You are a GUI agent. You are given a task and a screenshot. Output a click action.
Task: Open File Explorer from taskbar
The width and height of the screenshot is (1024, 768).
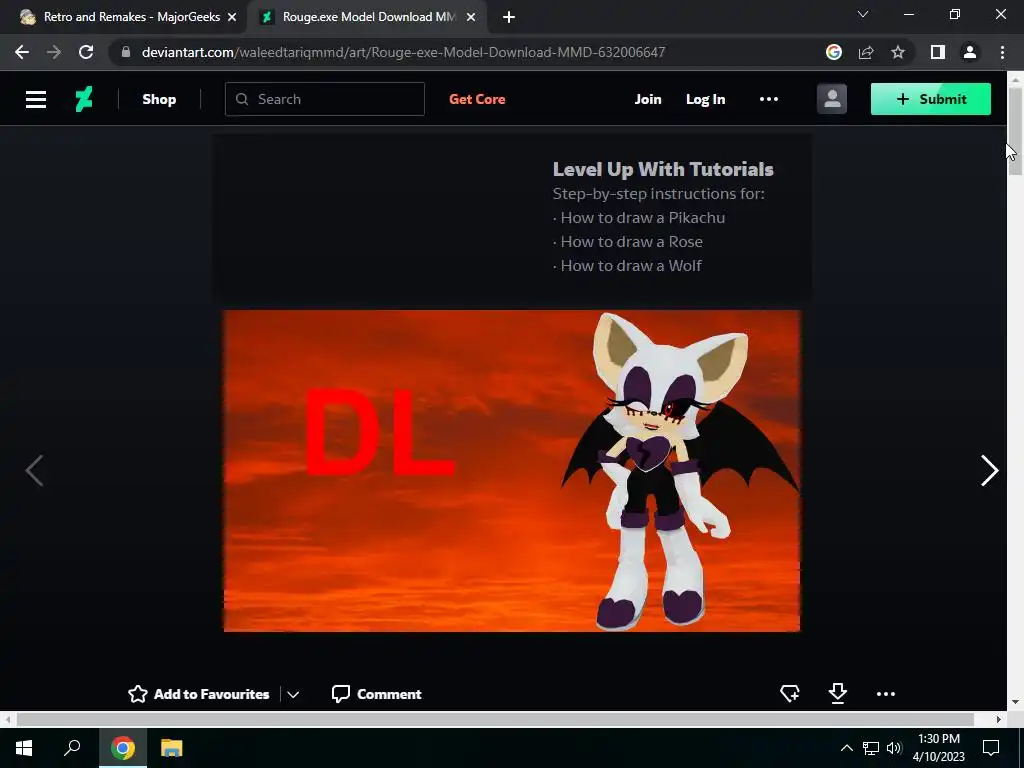coord(172,748)
